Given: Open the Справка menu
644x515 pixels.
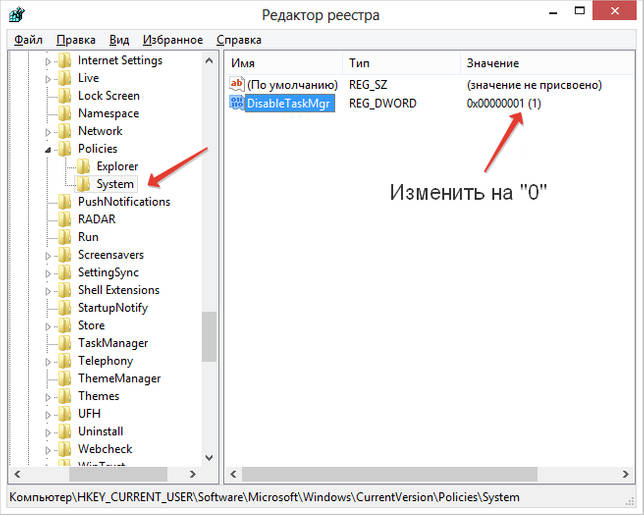Looking at the screenshot, I should pyautogui.click(x=239, y=40).
